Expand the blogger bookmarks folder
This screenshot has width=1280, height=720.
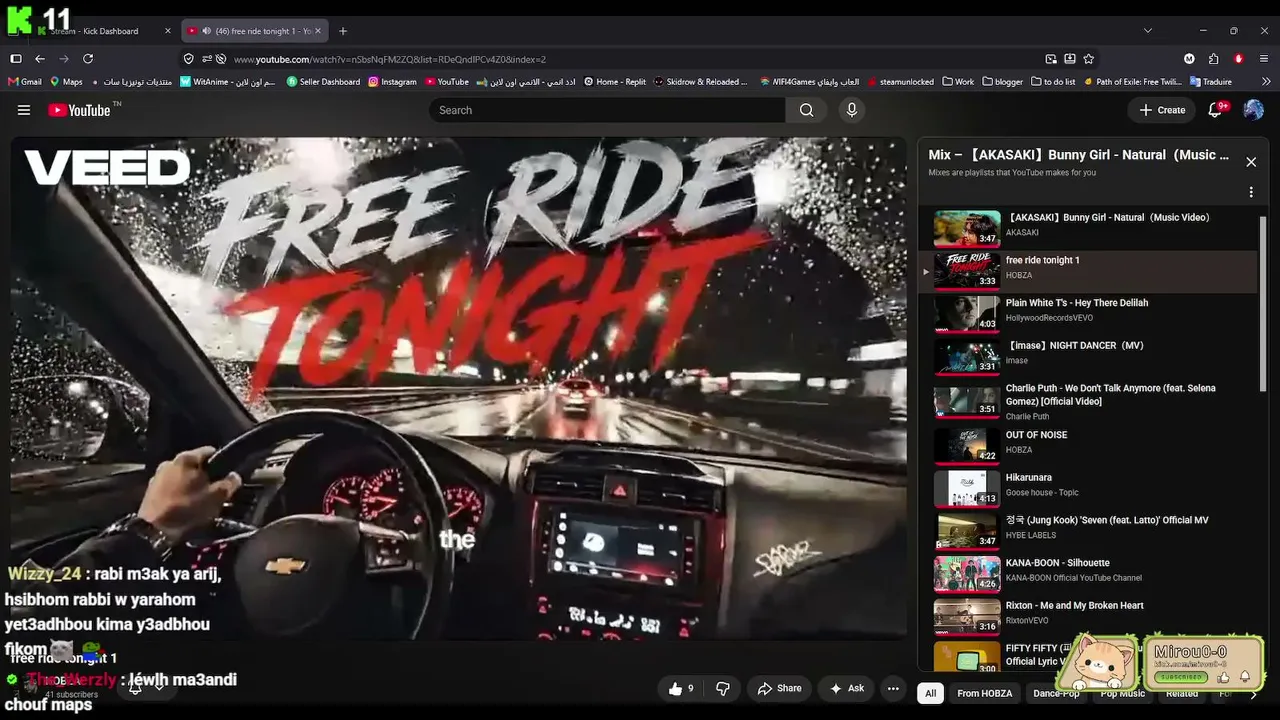(1003, 82)
